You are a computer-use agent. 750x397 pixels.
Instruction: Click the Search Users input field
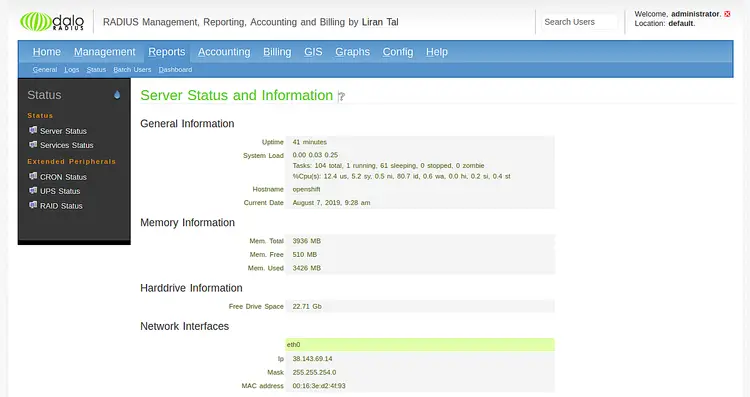click(580, 22)
